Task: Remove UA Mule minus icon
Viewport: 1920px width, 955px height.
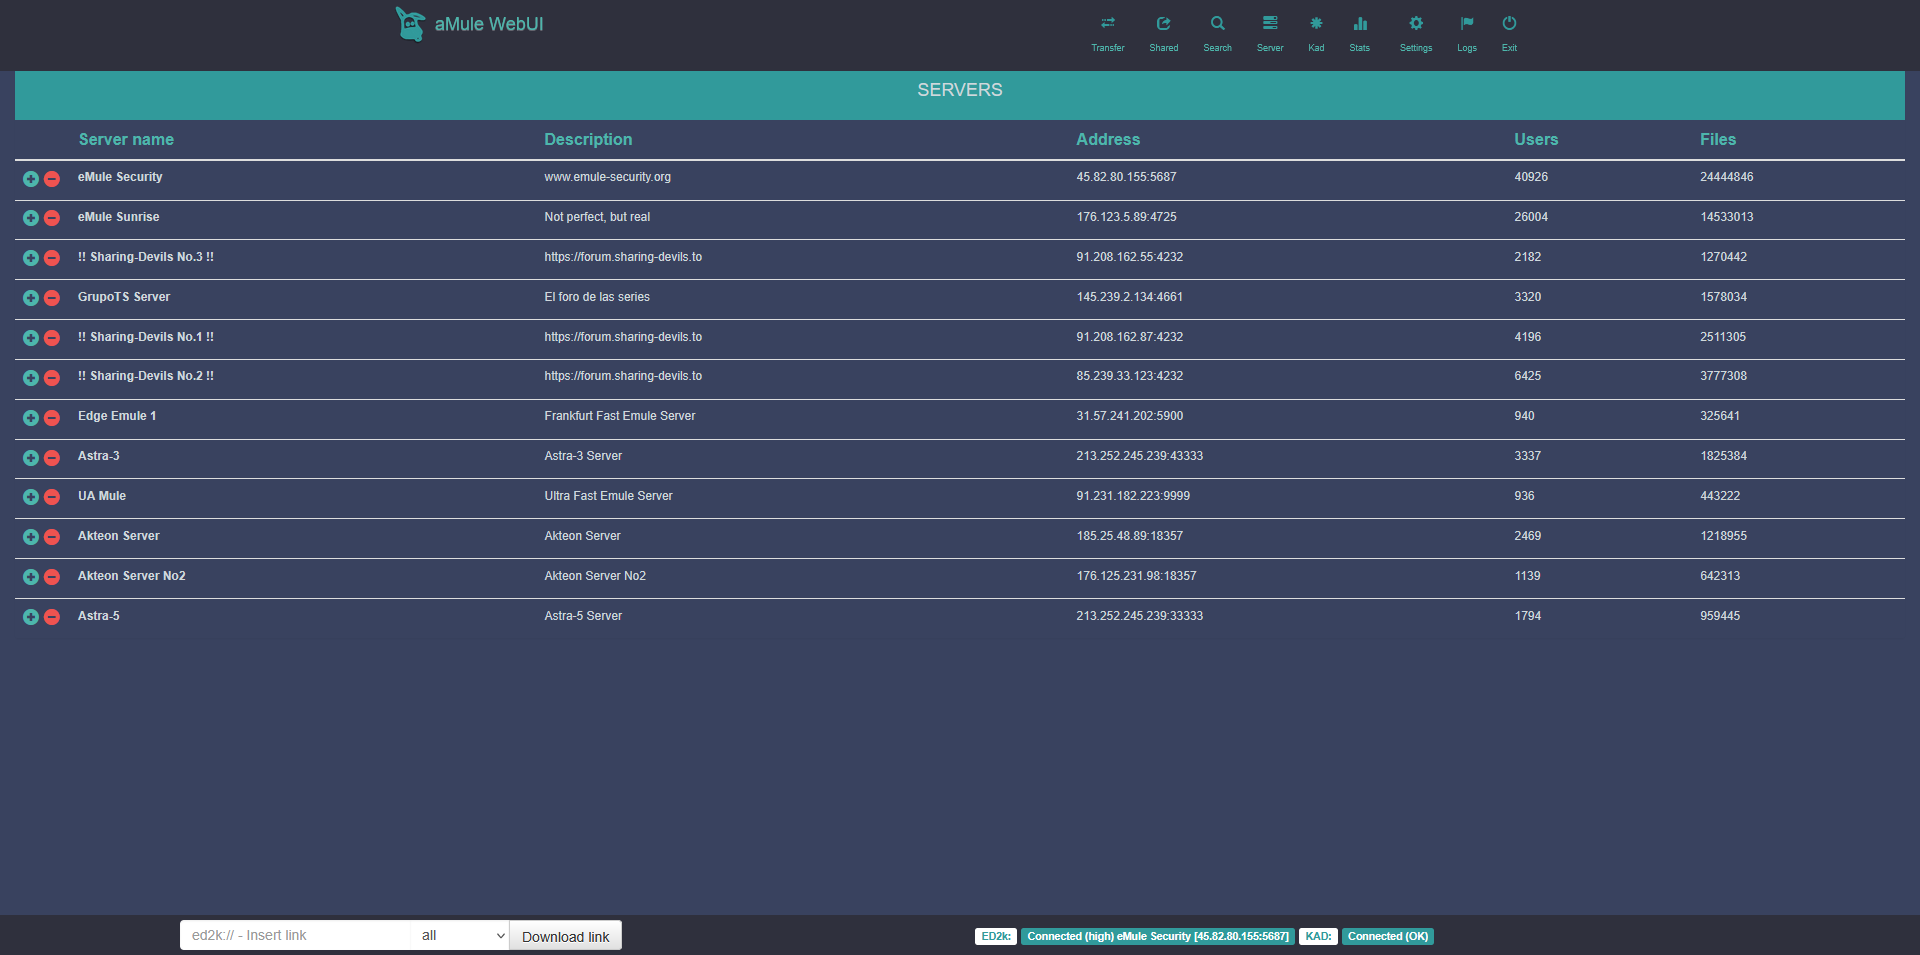Action: 52,497
